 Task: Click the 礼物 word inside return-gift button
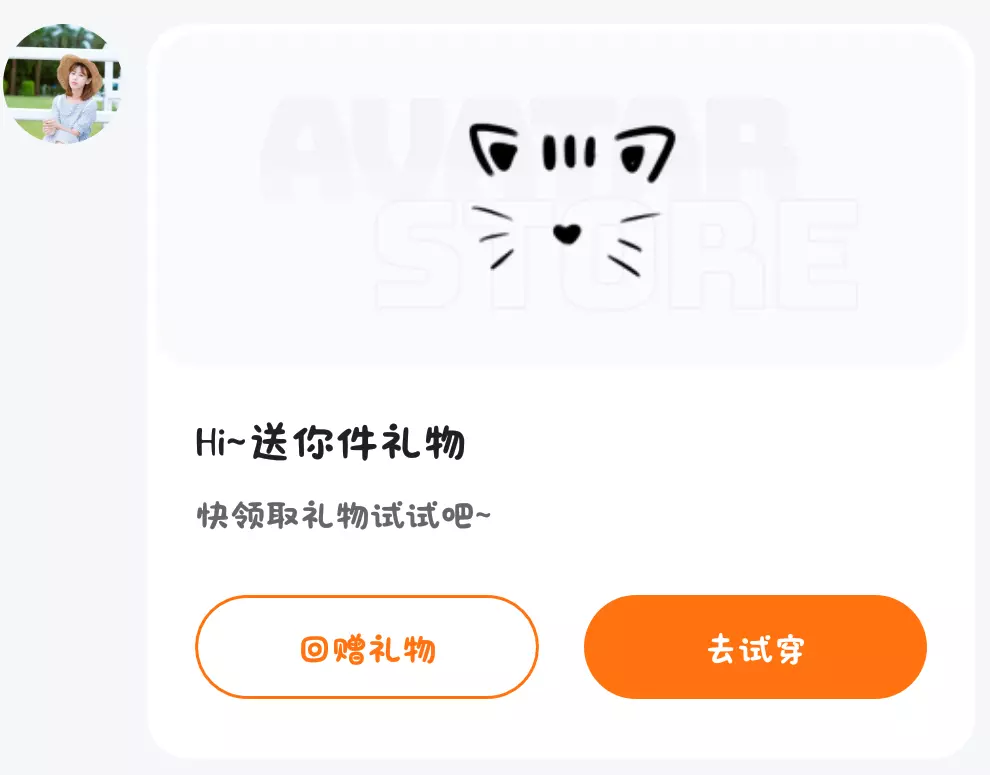coord(402,649)
